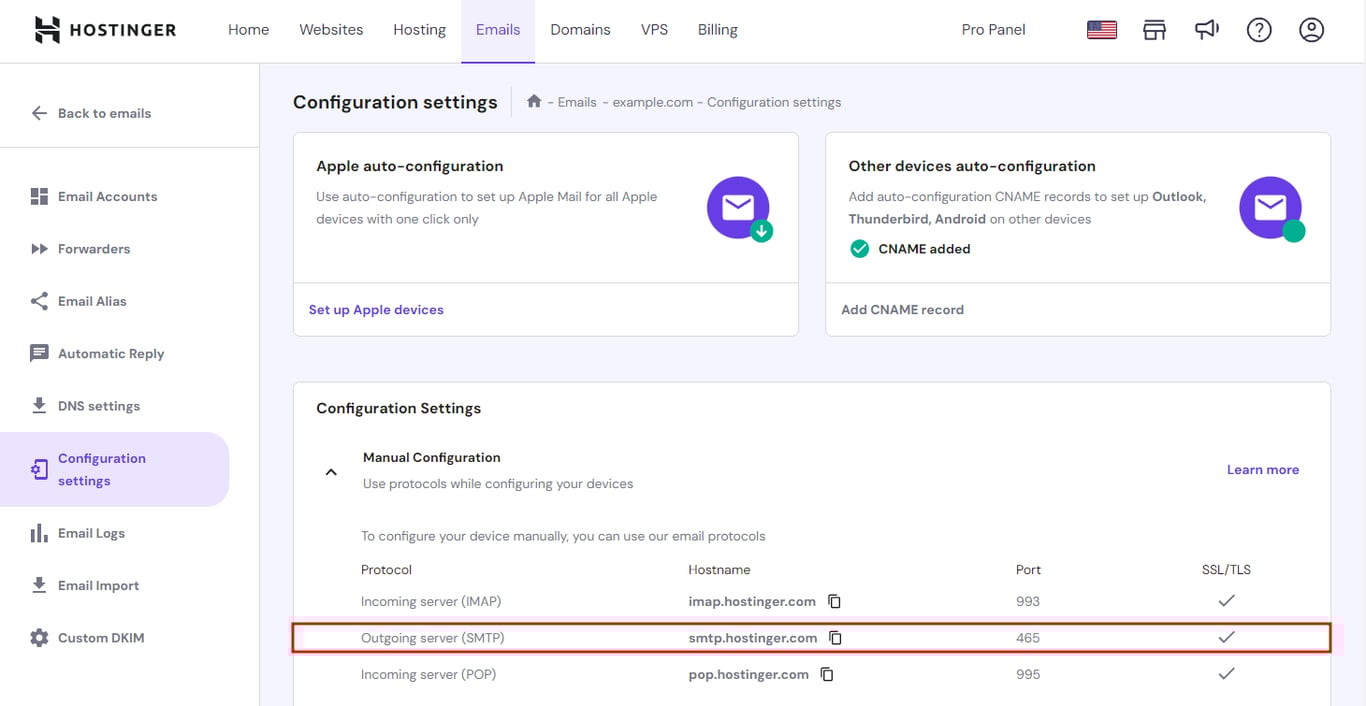Click the DNS settings download icon

(38, 405)
